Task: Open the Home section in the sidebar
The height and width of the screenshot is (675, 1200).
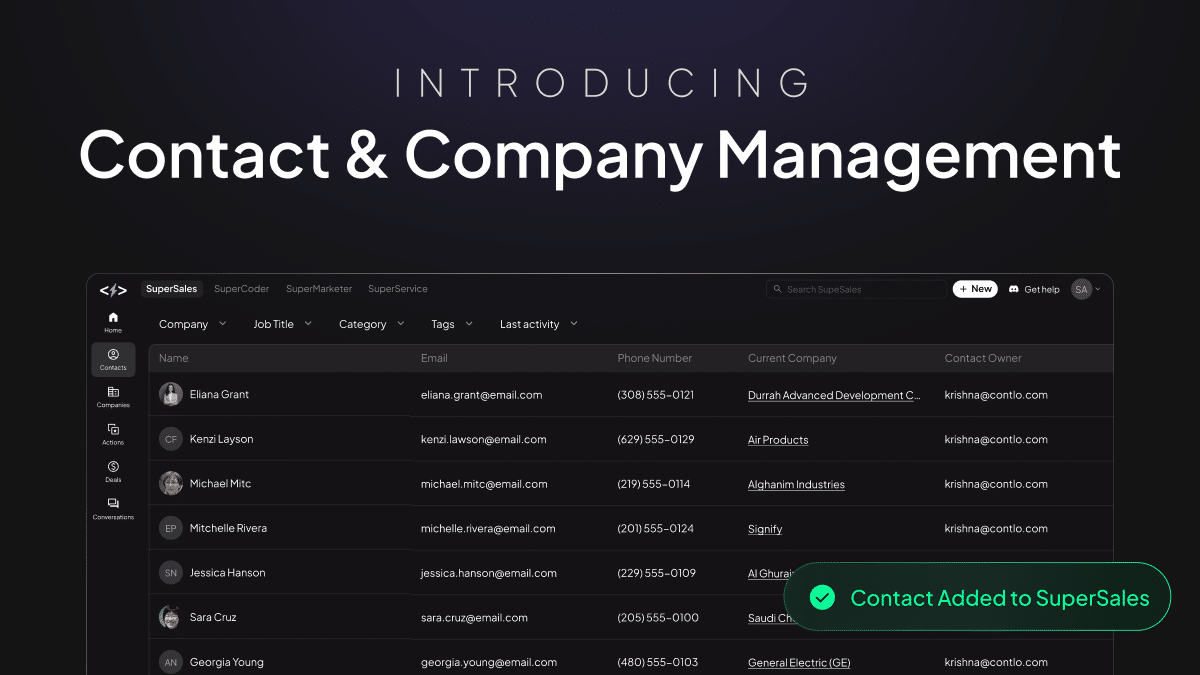Action: [113, 318]
